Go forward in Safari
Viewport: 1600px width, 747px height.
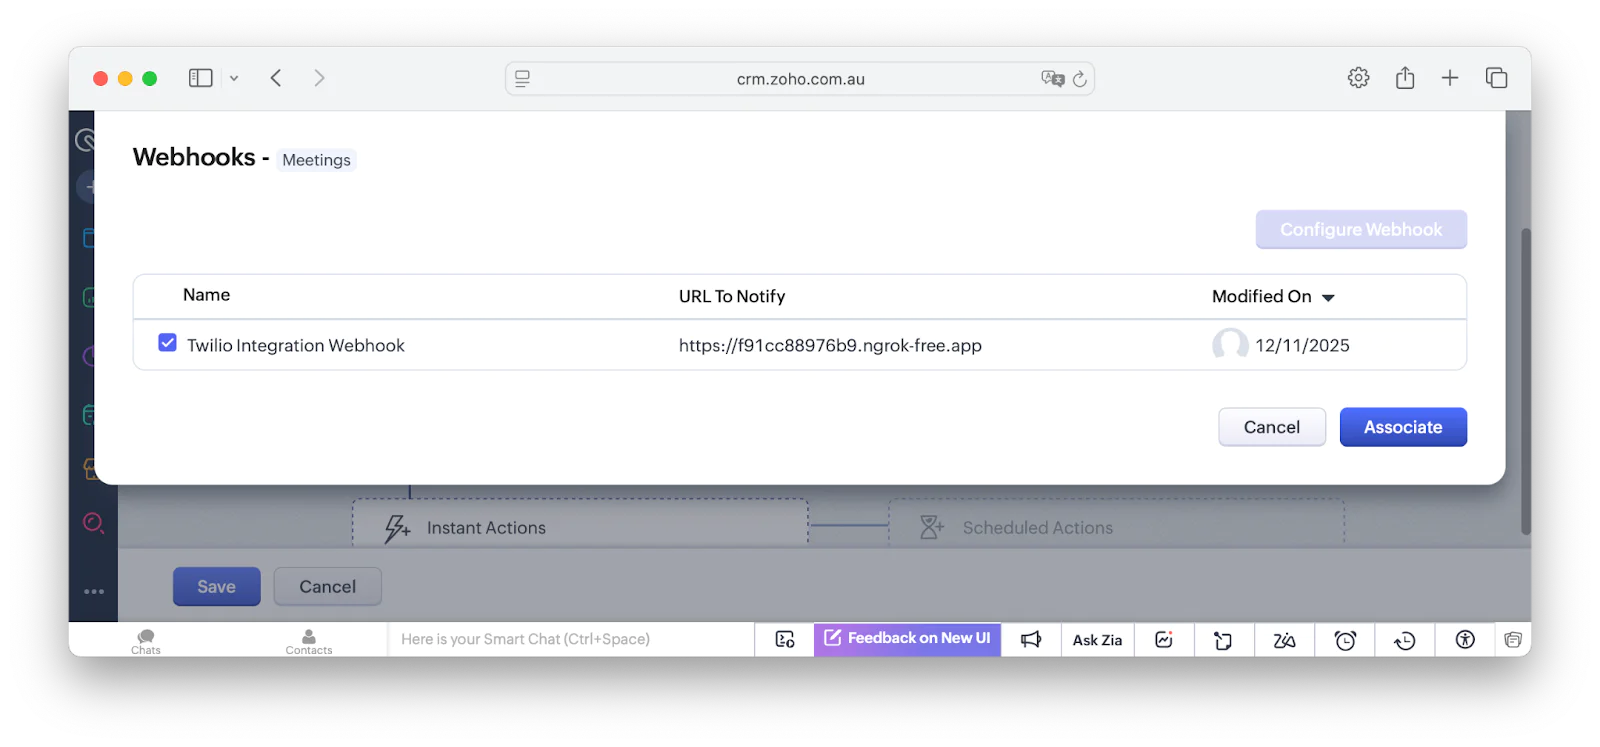pos(319,78)
